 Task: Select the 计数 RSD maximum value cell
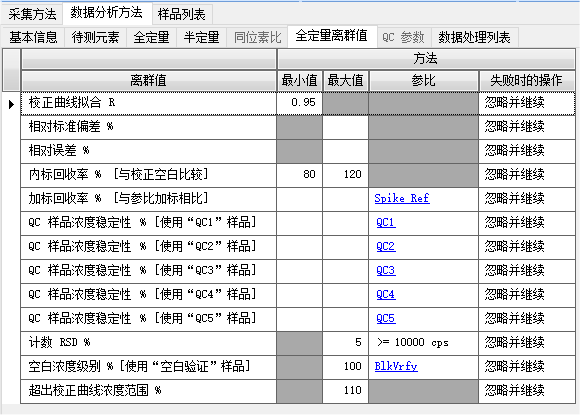345,342
